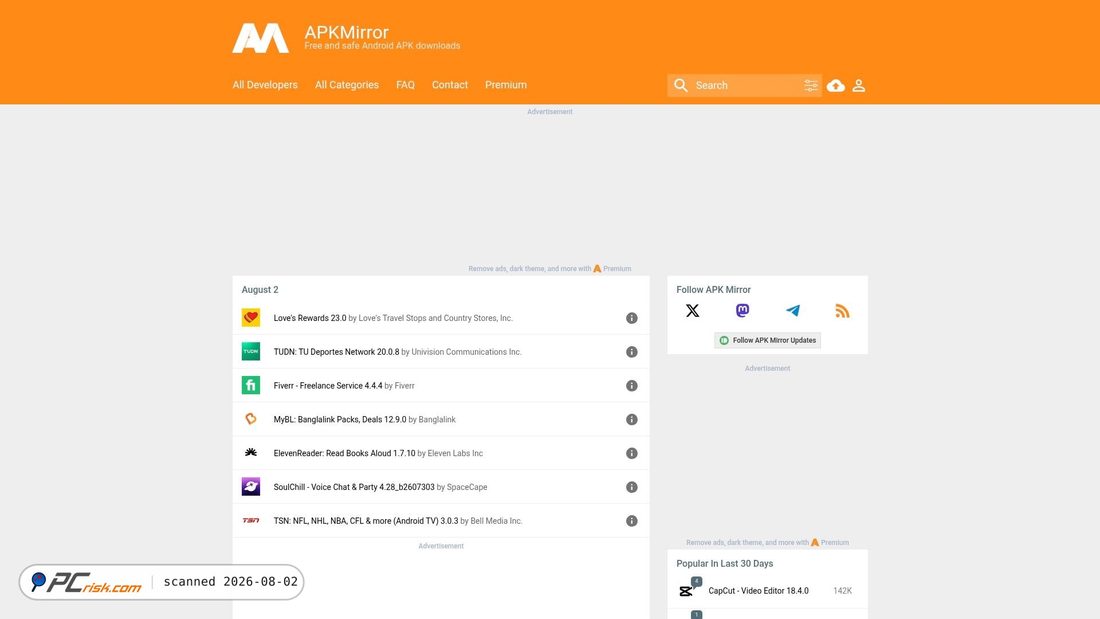Click the "August 2" date heading
This screenshot has width=1100, height=619.
click(x=260, y=290)
